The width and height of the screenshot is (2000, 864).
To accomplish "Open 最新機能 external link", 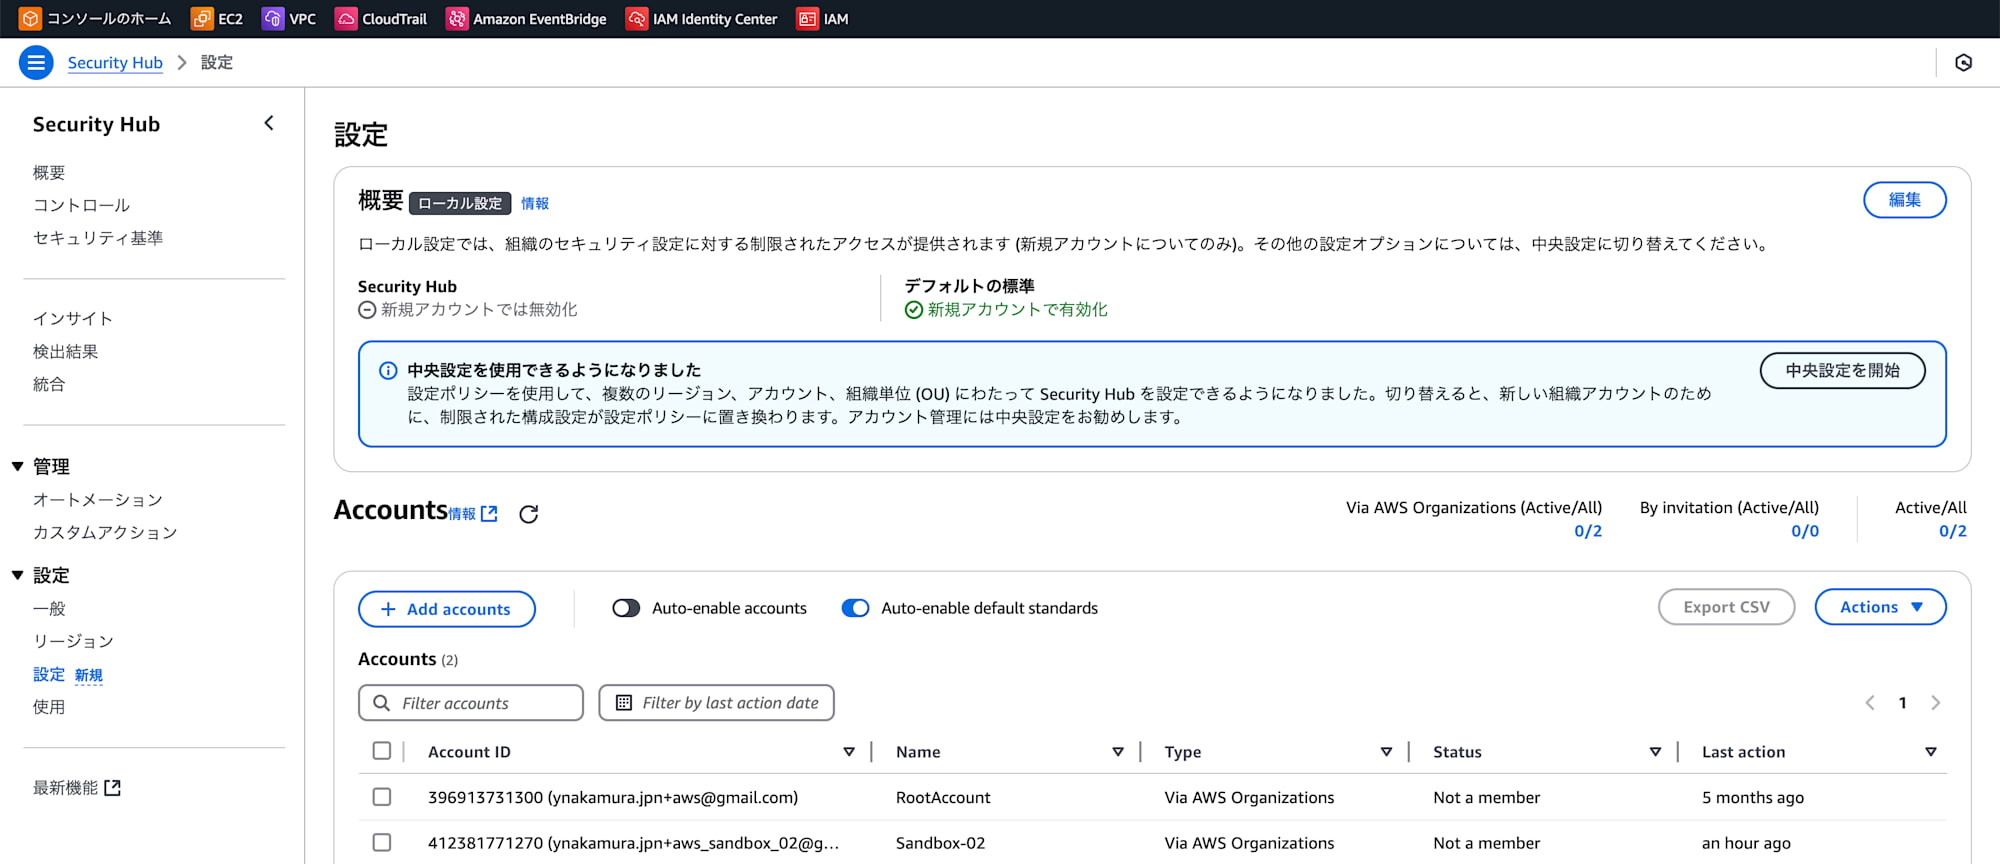I will click(x=77, y=788).
